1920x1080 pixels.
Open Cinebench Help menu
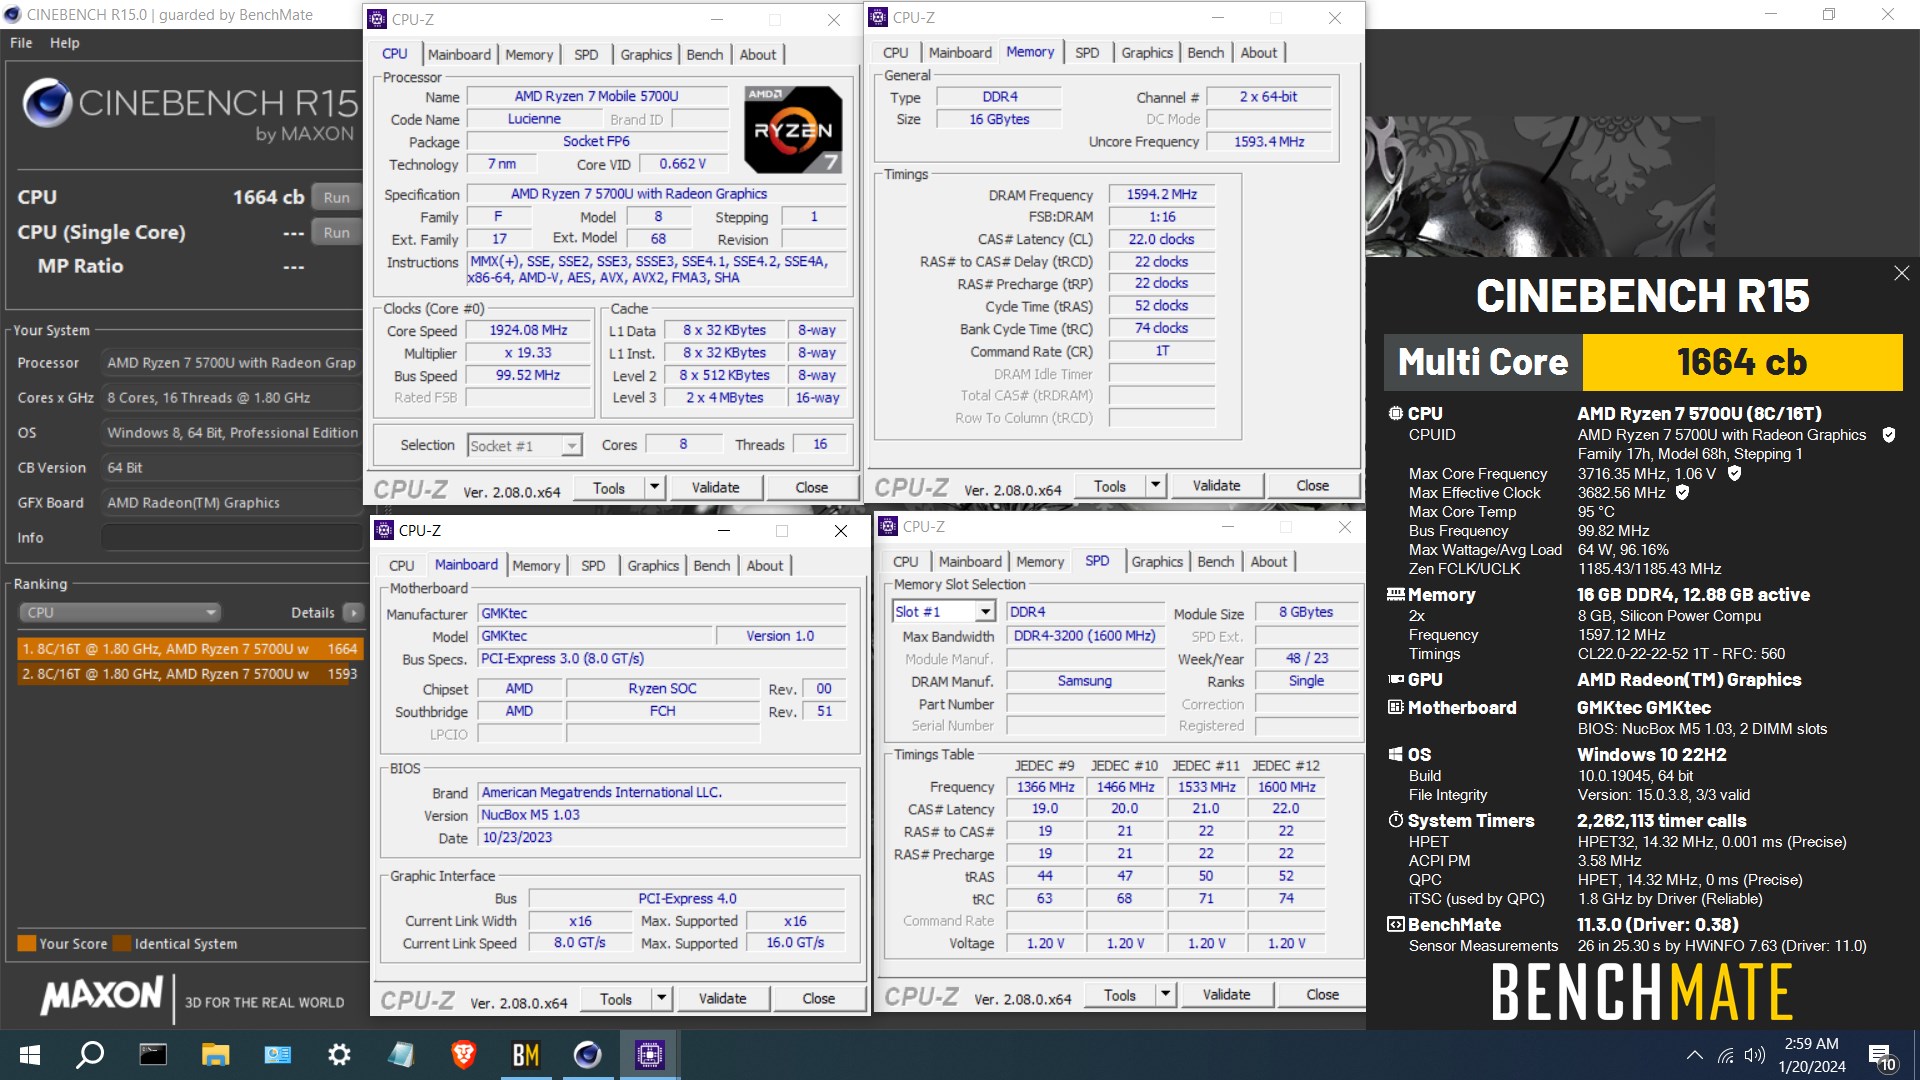click(x=65, y=43)
